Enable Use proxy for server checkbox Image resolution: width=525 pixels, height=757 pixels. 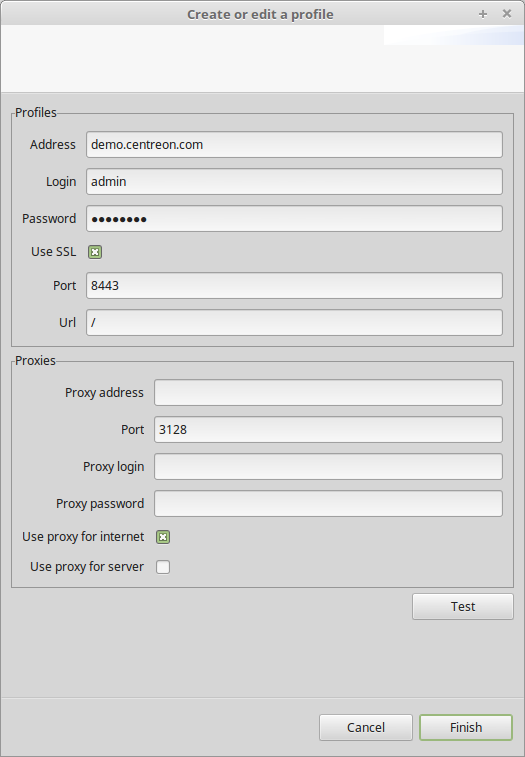tap(163, 567)
